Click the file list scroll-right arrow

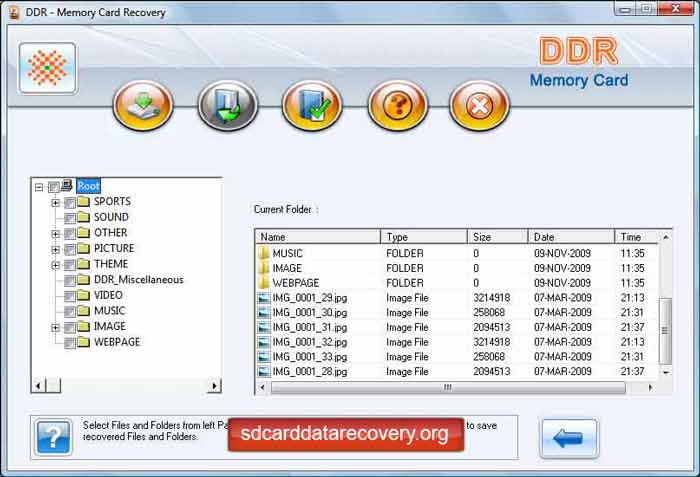(650, 388)
